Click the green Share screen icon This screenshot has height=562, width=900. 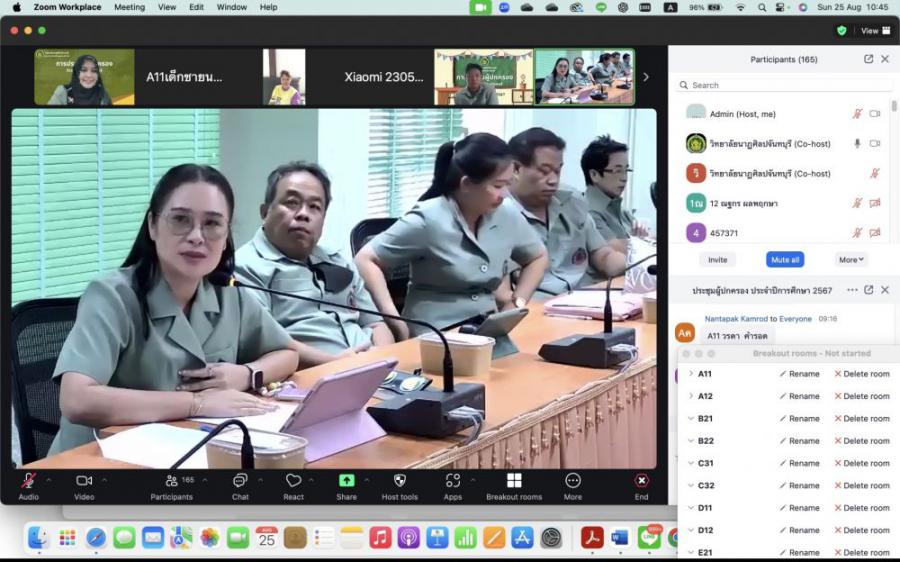346,481
